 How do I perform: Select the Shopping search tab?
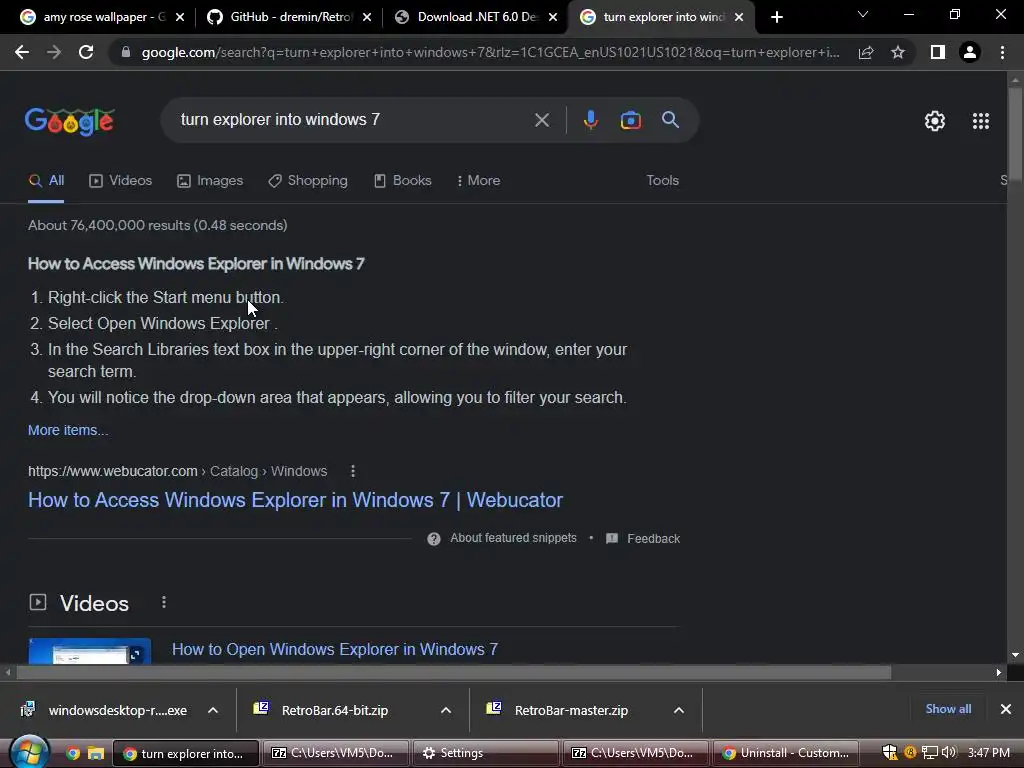pos(308,180)
